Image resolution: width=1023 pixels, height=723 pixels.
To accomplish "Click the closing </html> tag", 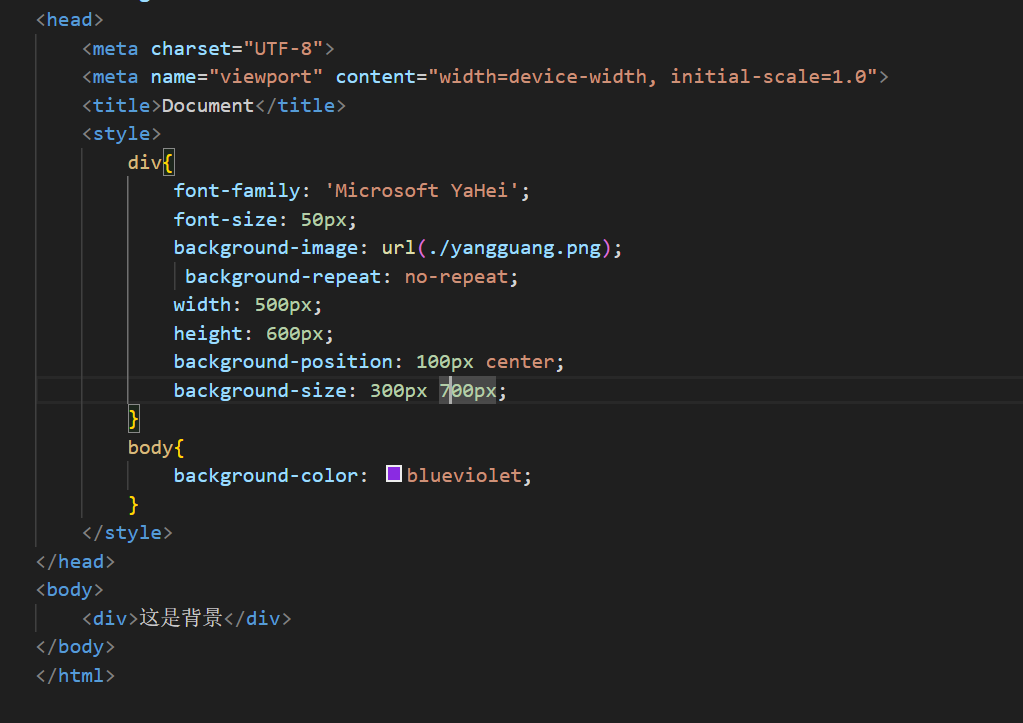I will pyautogui.click(x=76, y=675).
